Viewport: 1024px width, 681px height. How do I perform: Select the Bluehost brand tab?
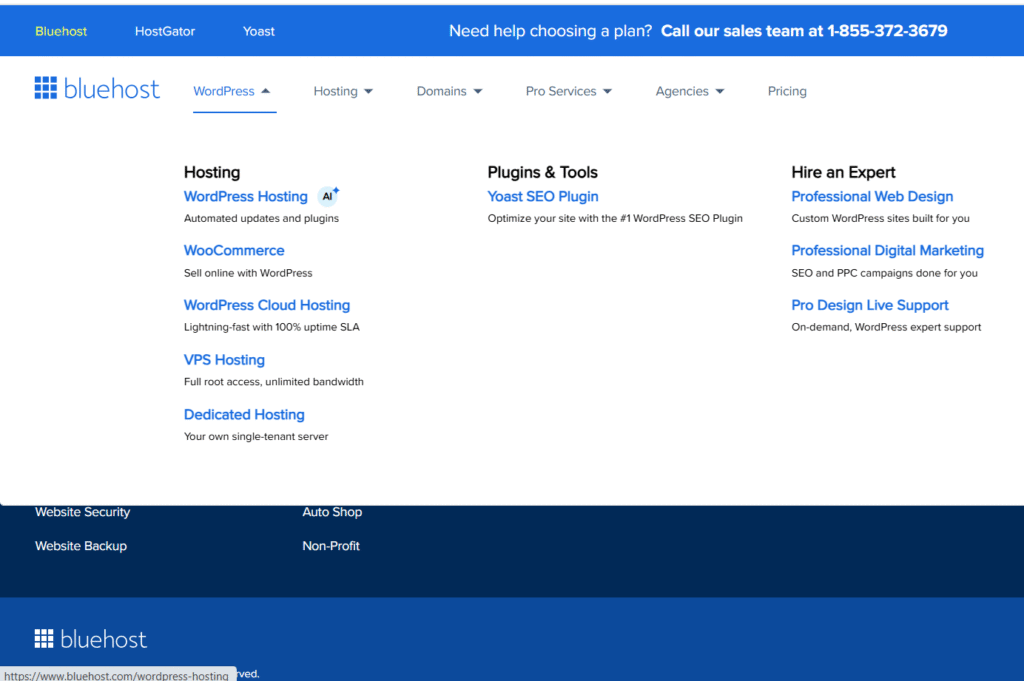click(x=61, y=31)
